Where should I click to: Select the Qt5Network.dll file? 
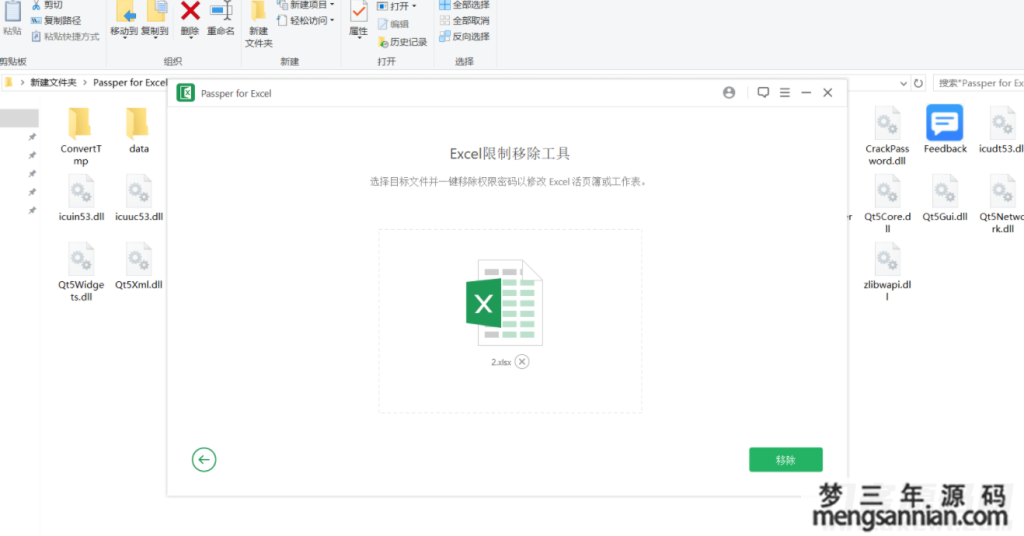click(1002, 204)
